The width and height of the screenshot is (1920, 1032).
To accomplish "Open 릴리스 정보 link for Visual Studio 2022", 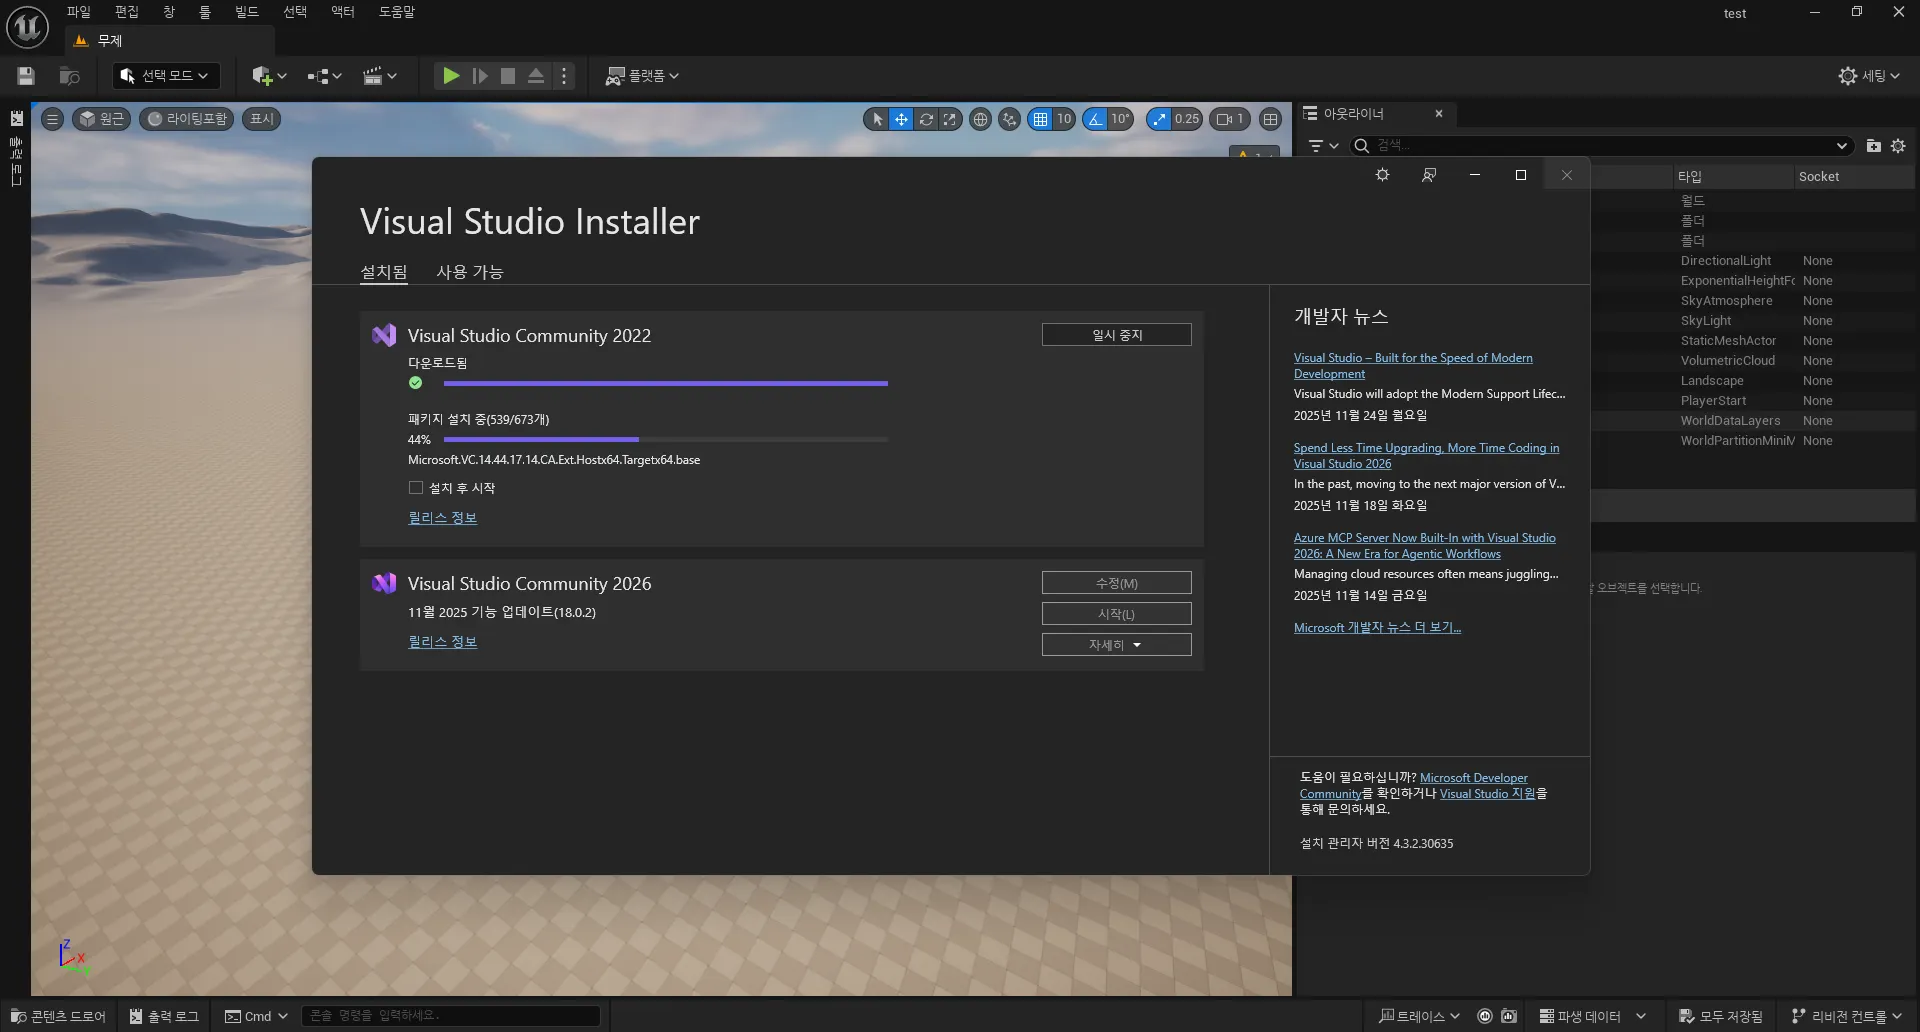I will [x=442, y=518].
